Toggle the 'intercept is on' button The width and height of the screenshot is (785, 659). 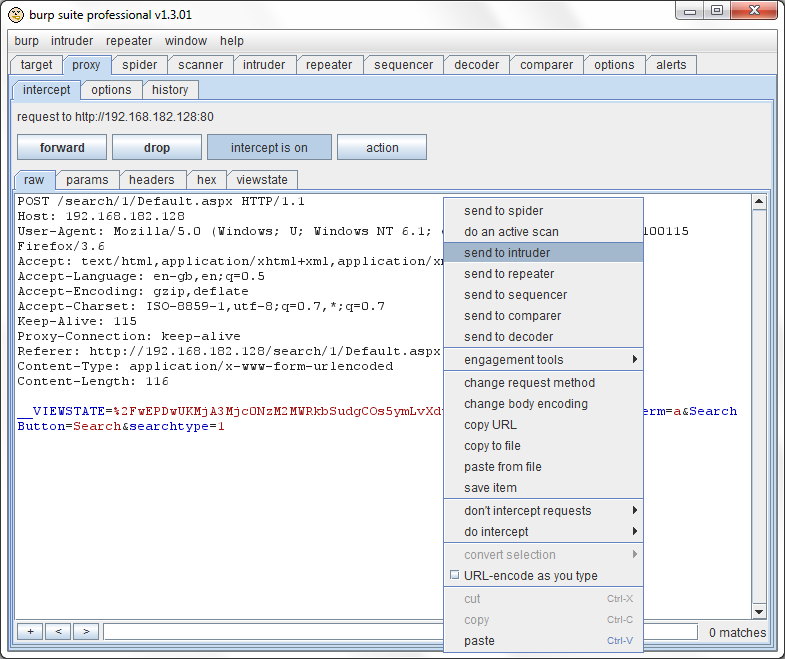pos(269,148)
